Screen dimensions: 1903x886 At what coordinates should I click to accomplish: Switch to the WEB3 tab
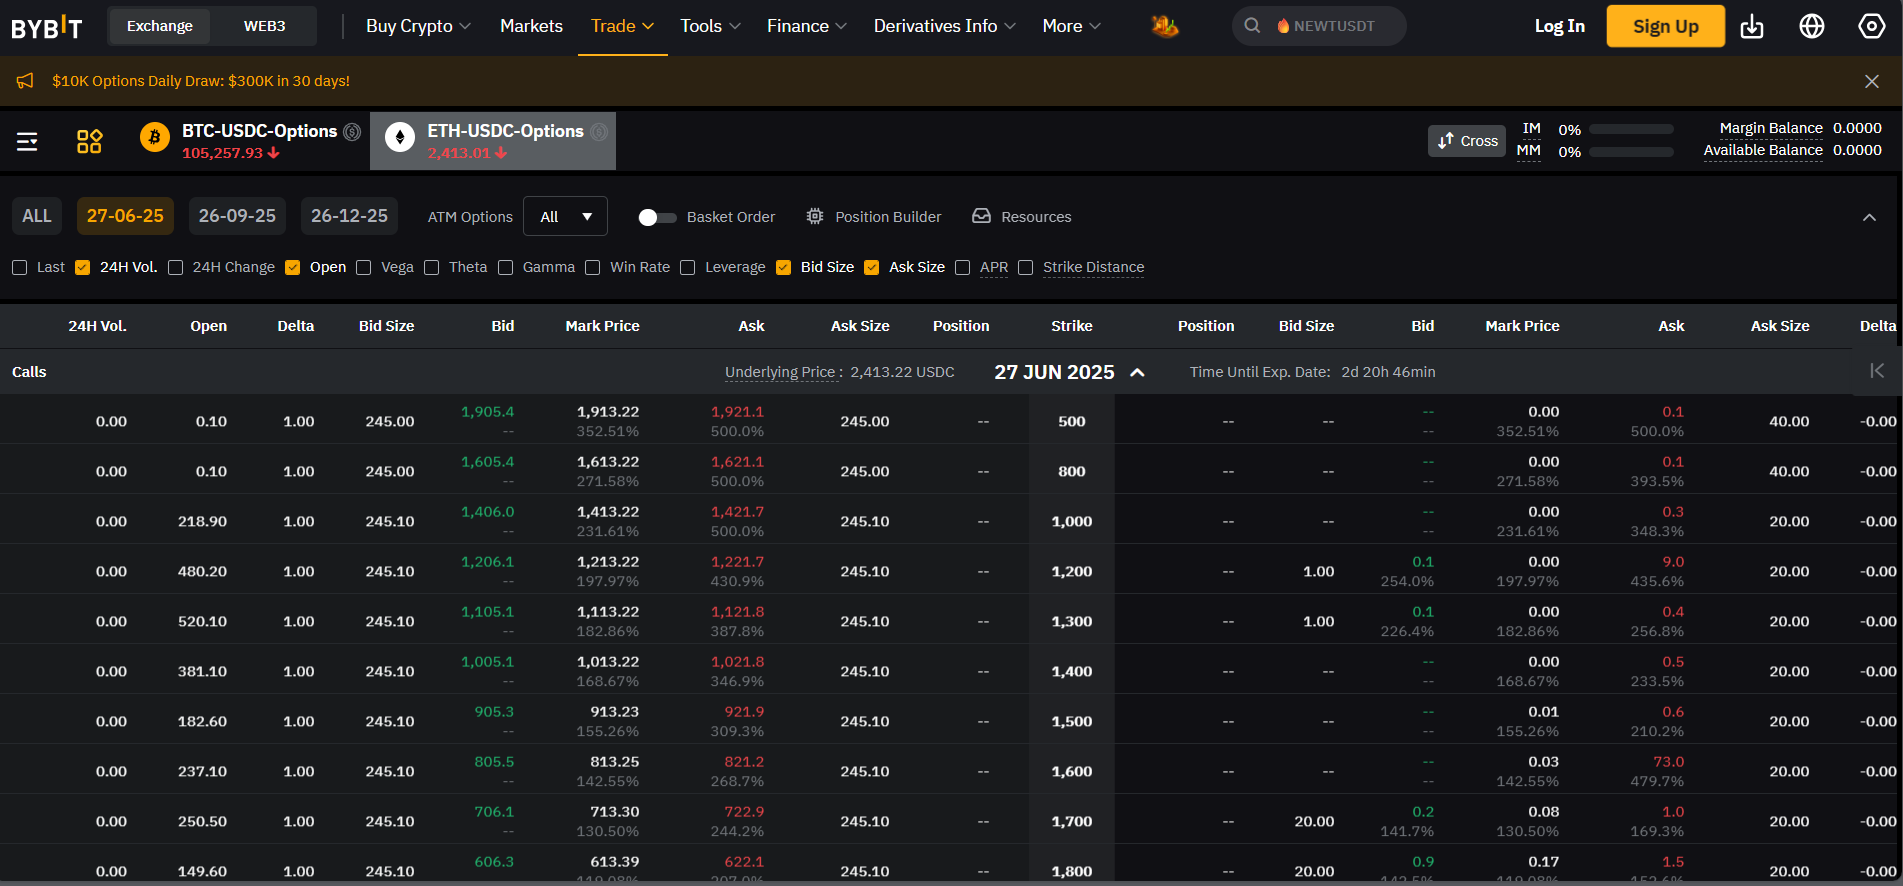[x=264, y=26]
